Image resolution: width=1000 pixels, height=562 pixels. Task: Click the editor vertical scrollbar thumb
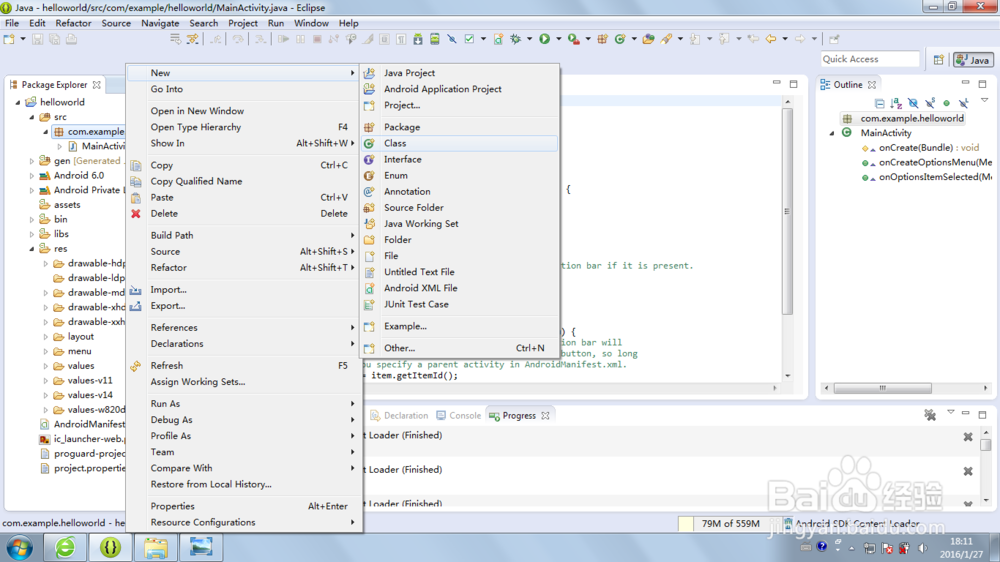(x=788, y=211)
